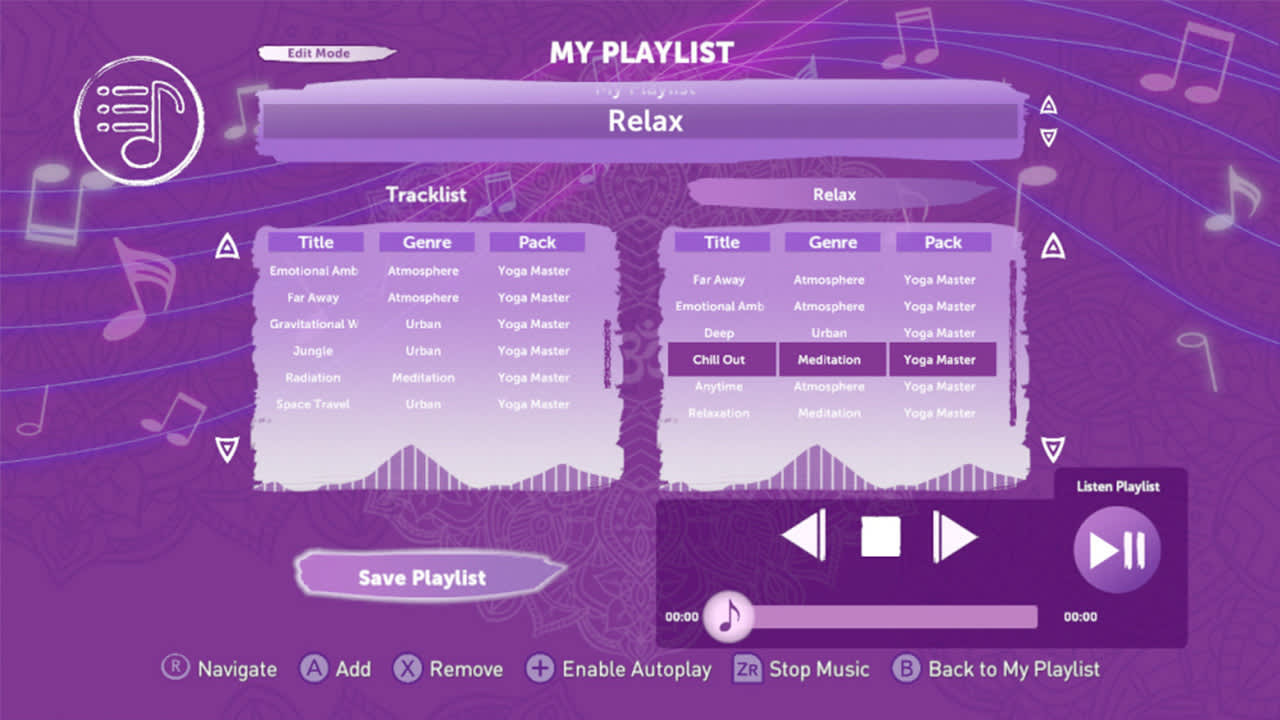Select Far Away track in Tracklist
The image size is (1280, 720).
(313, 298)
